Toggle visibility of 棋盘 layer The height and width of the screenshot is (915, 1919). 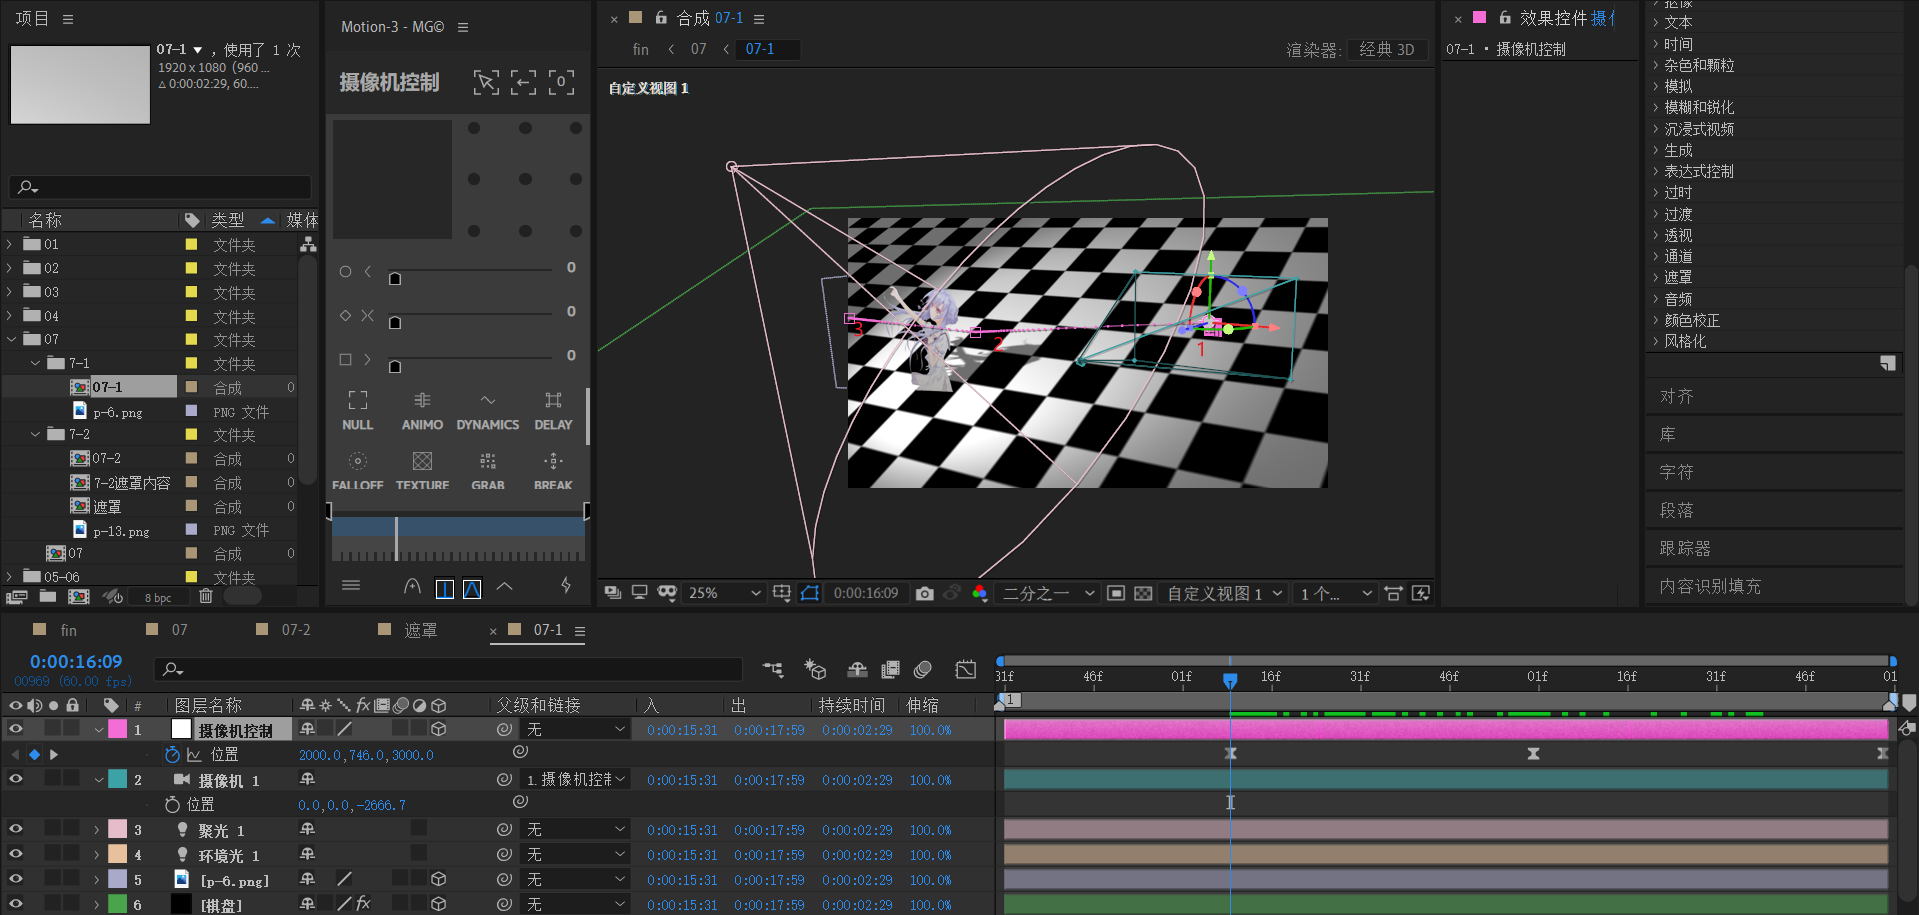point(15,904)
